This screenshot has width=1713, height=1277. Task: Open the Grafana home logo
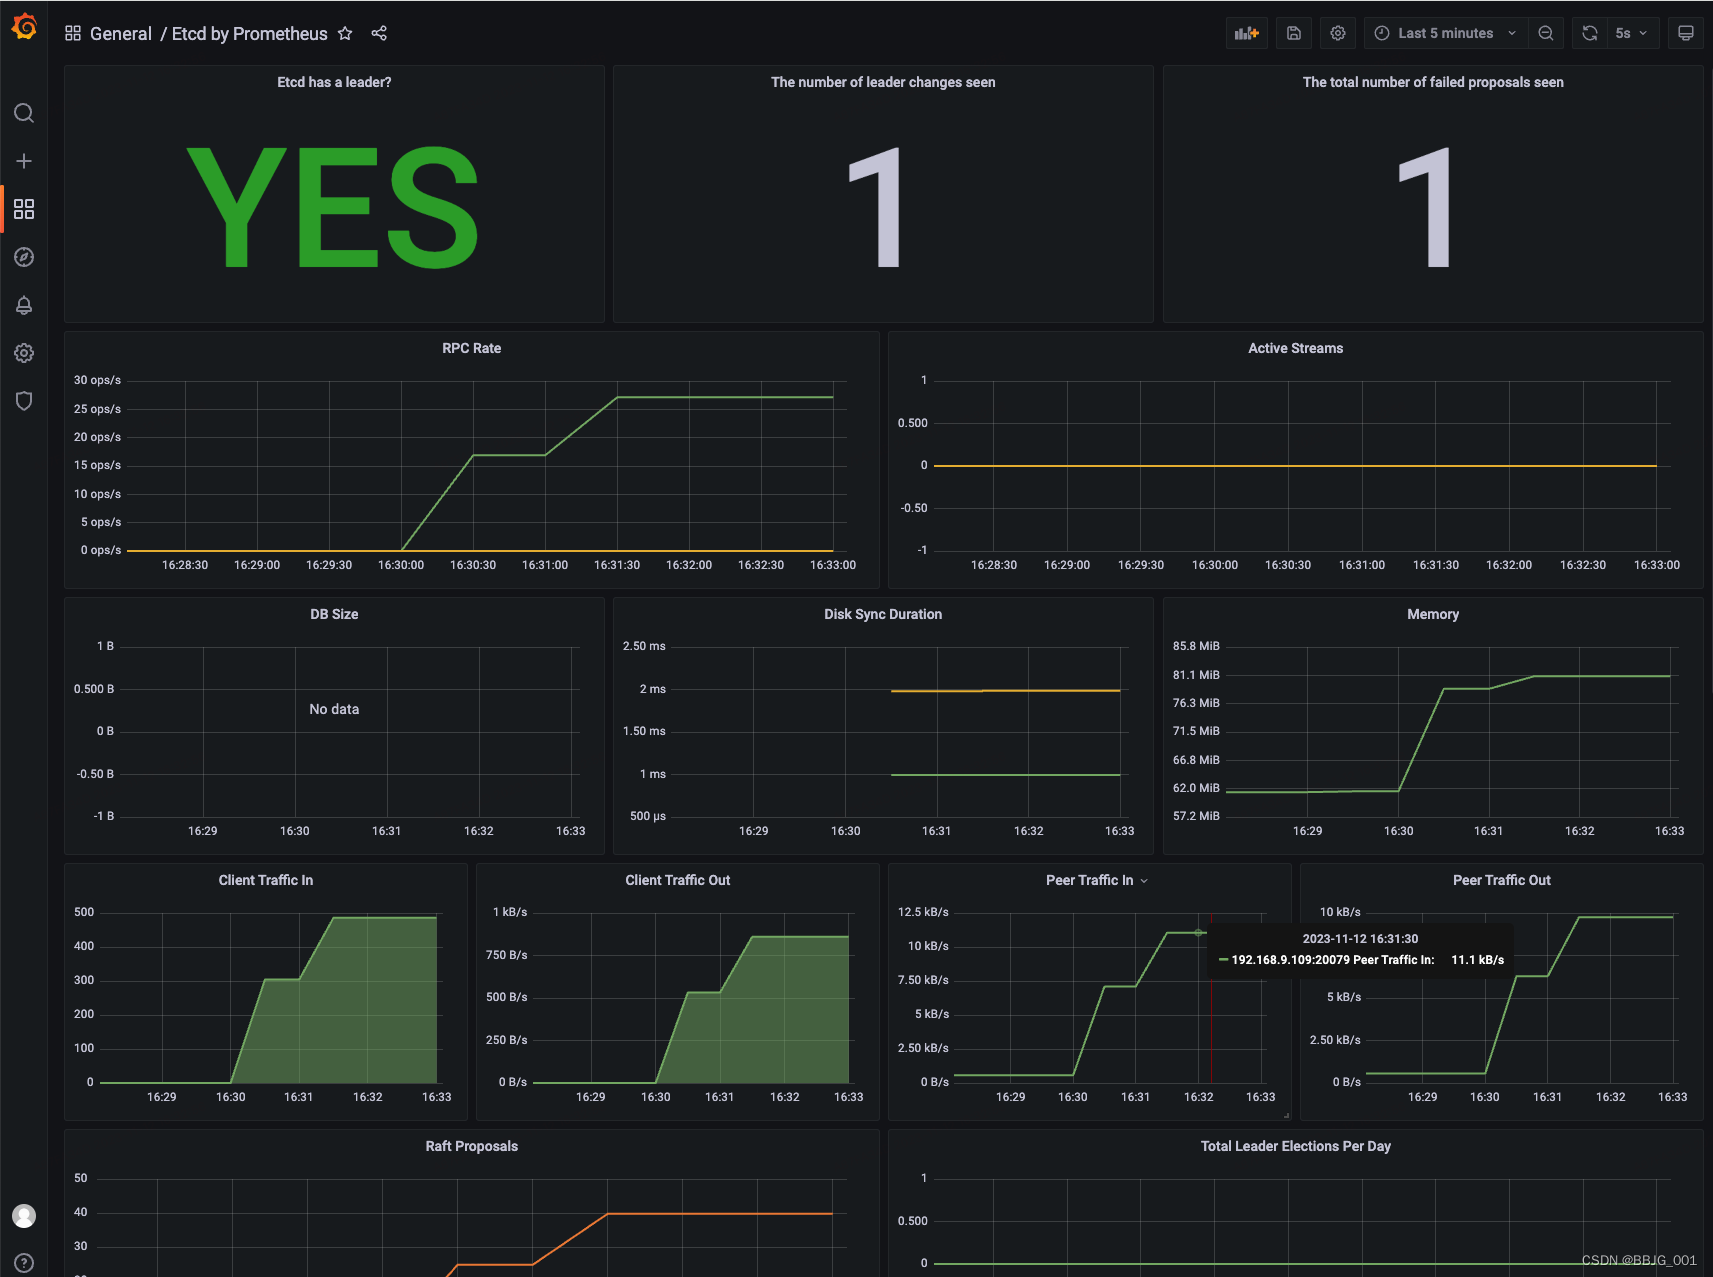[24, 27]
